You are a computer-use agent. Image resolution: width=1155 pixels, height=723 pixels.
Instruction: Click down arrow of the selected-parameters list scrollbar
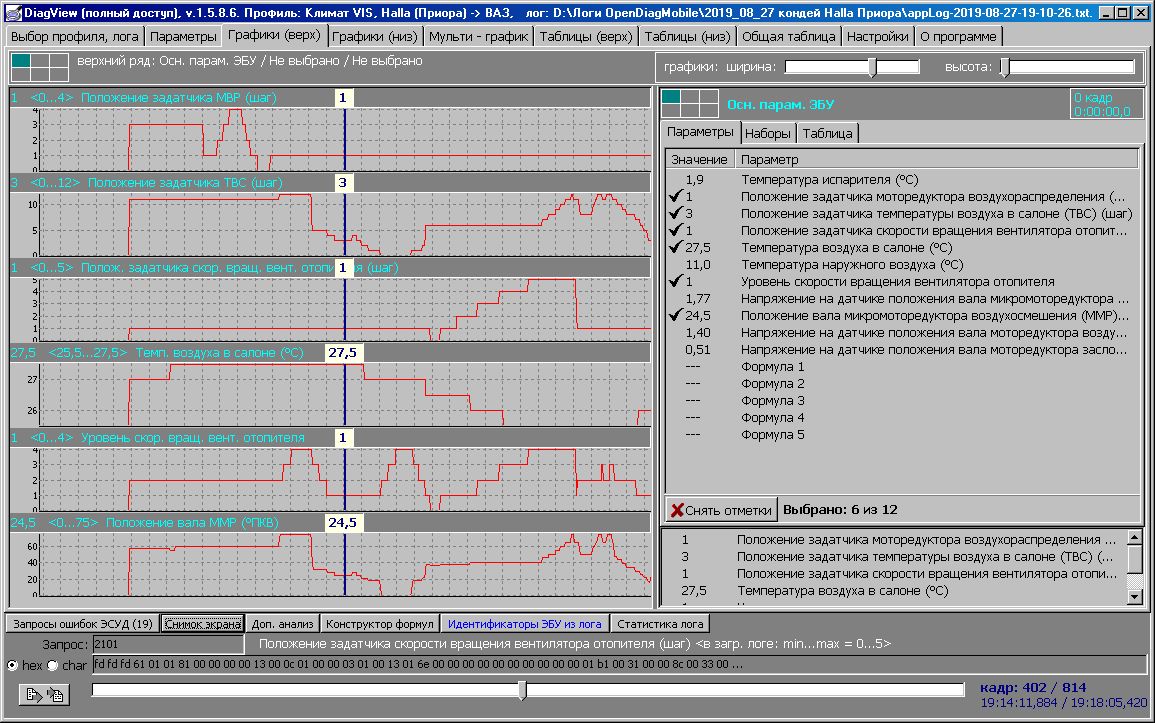point(1135,597)
